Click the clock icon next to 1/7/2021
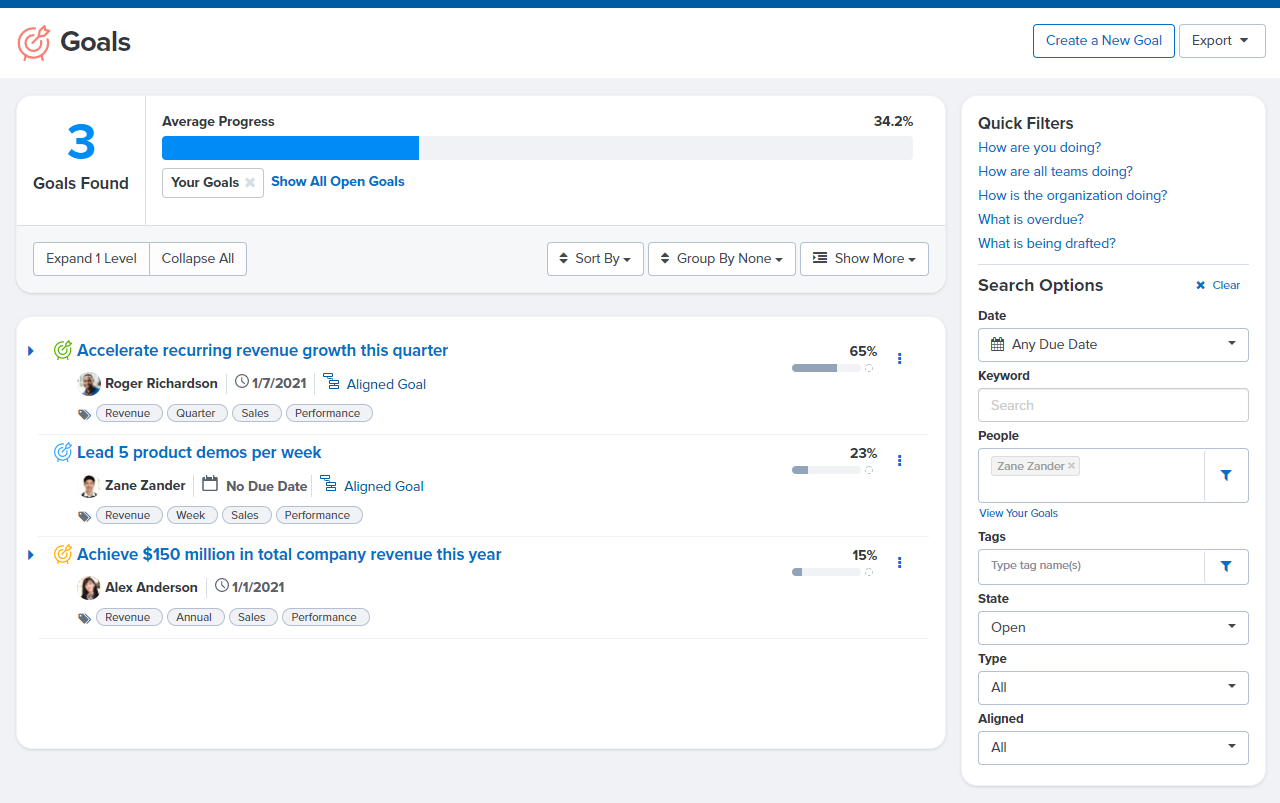This screenshot has width=1280, height=803. point(242,382)
